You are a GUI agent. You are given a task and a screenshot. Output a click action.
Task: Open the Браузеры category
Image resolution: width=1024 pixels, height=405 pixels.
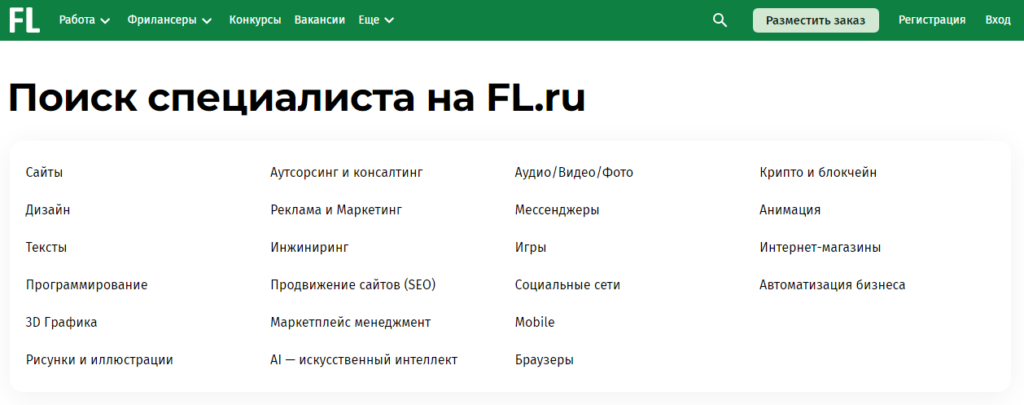(544, 360)
